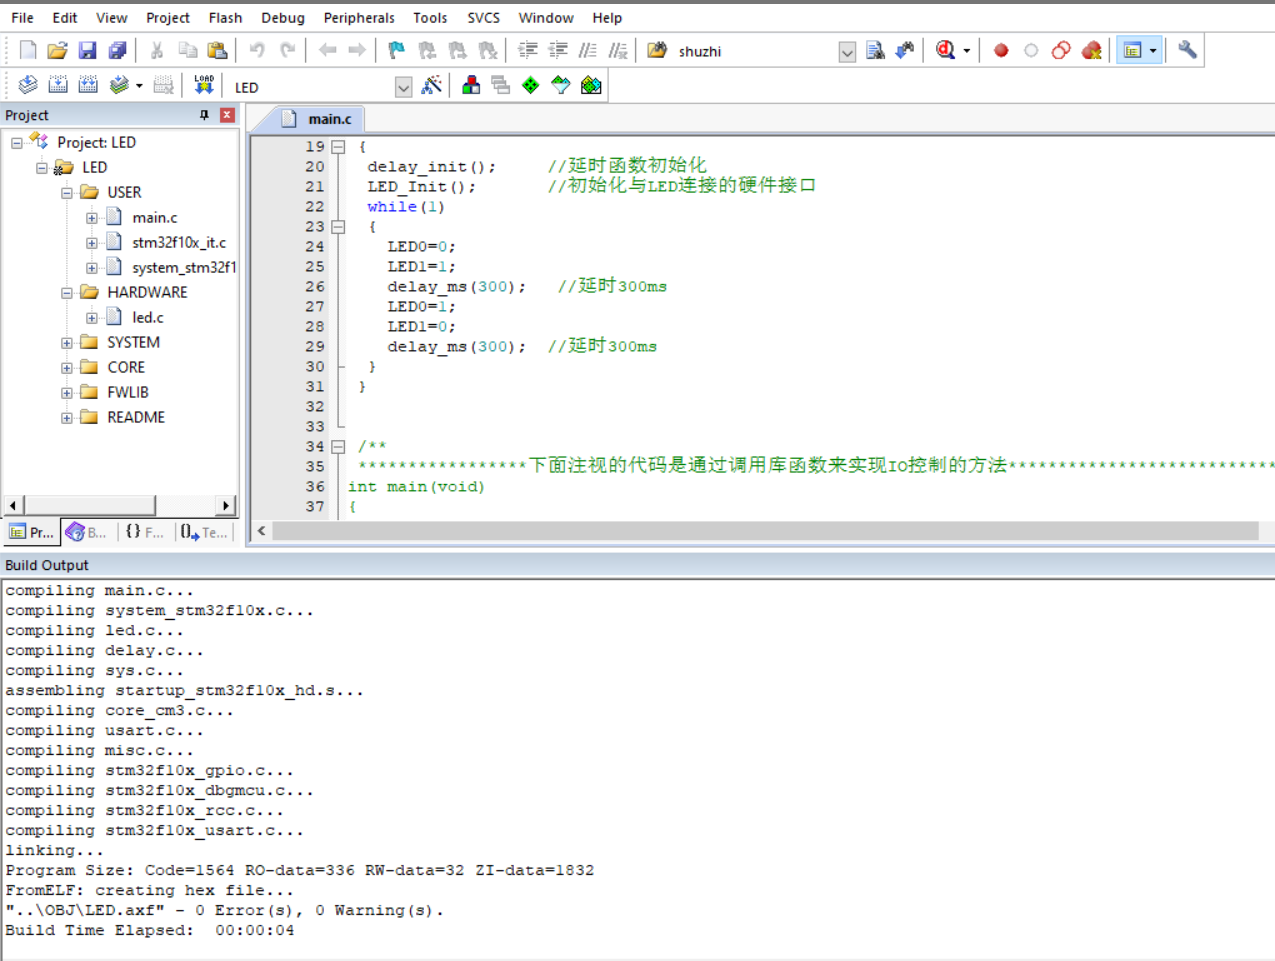Collapse the USER folder
The height and width of the screenshot is (961, 1275).
tap(67, 193)
